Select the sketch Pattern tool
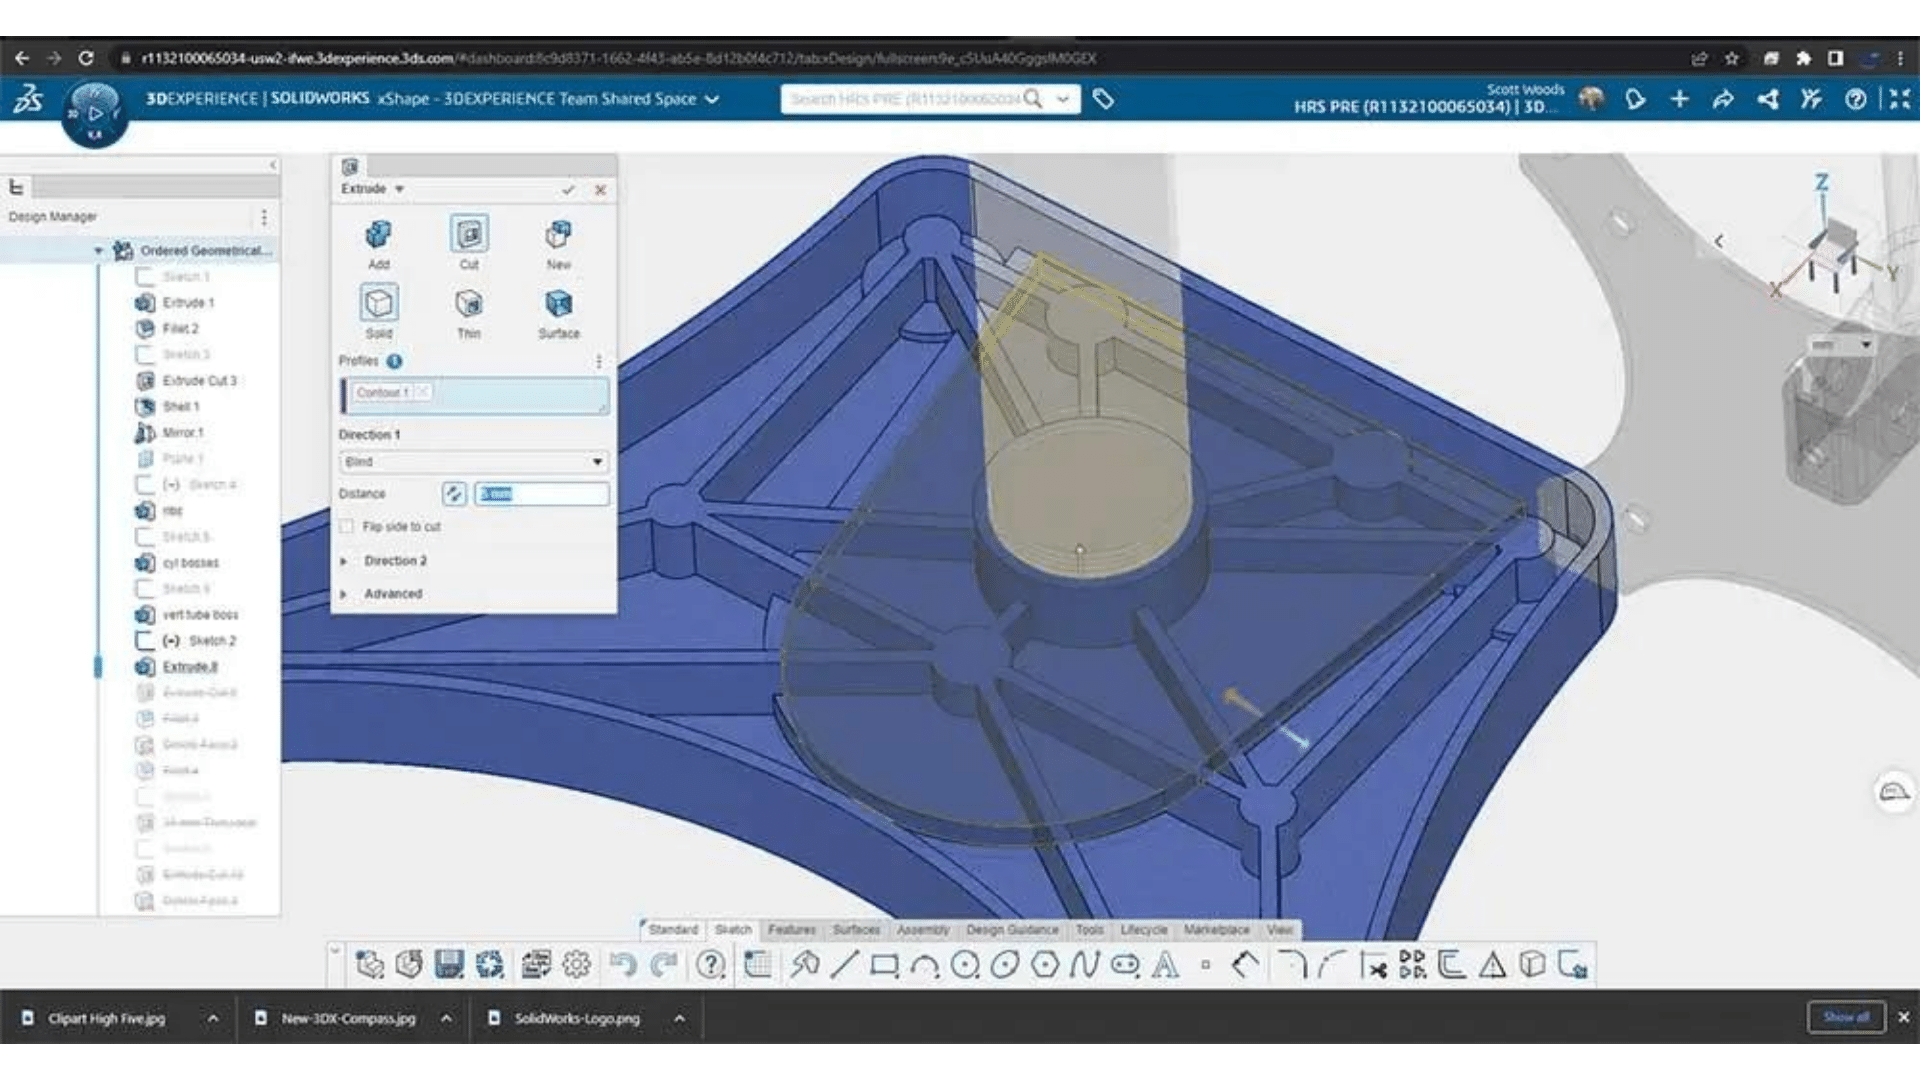 1412,965
